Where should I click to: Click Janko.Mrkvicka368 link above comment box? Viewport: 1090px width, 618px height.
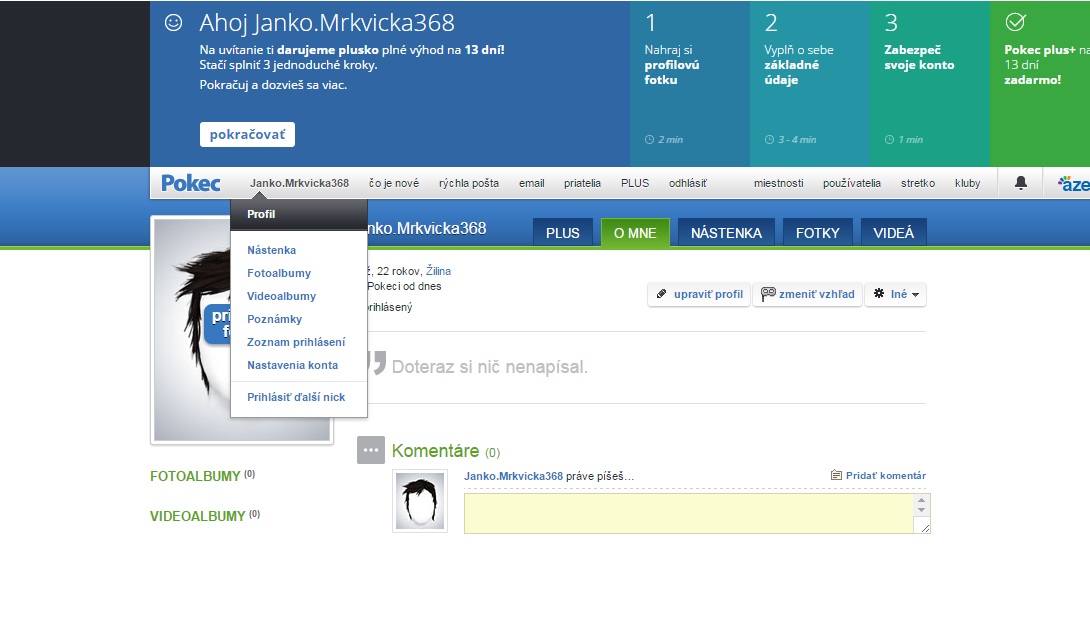coord(513,475)
